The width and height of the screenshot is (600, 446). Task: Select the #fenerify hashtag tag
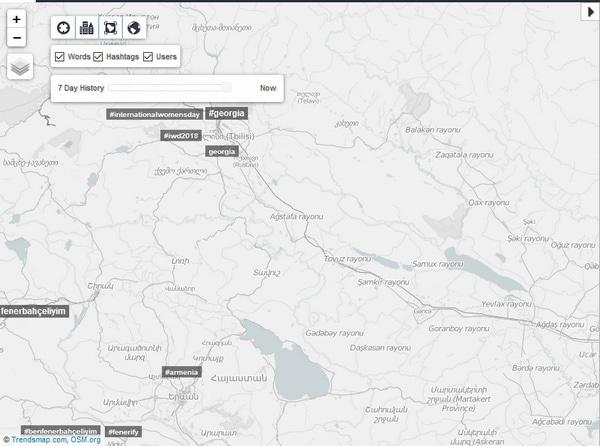123,431
